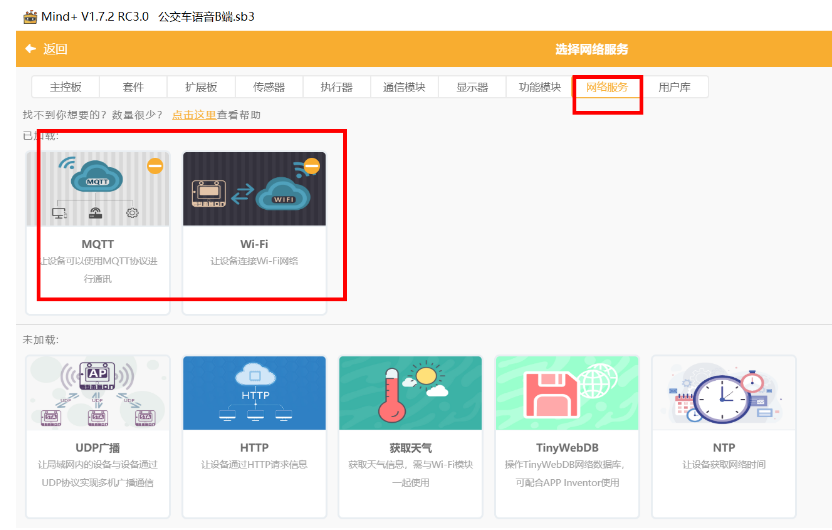Open the 显示器 tab
Screen dimensions: 832x530
472,87
